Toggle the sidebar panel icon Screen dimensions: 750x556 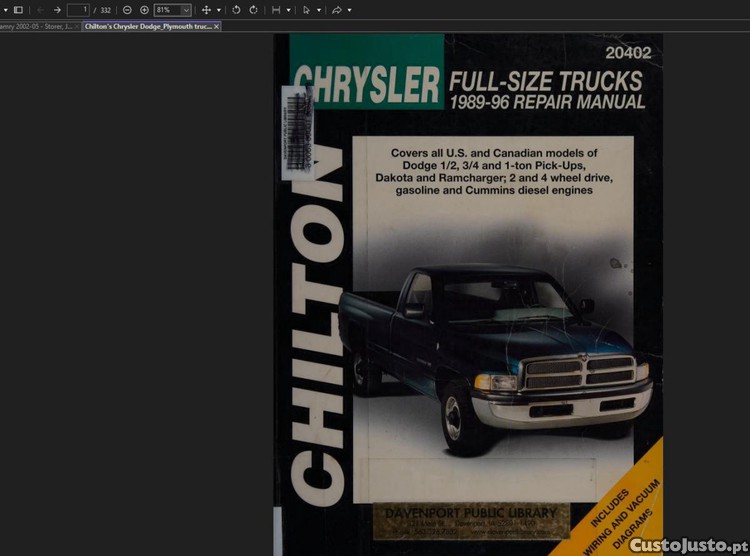18,9
